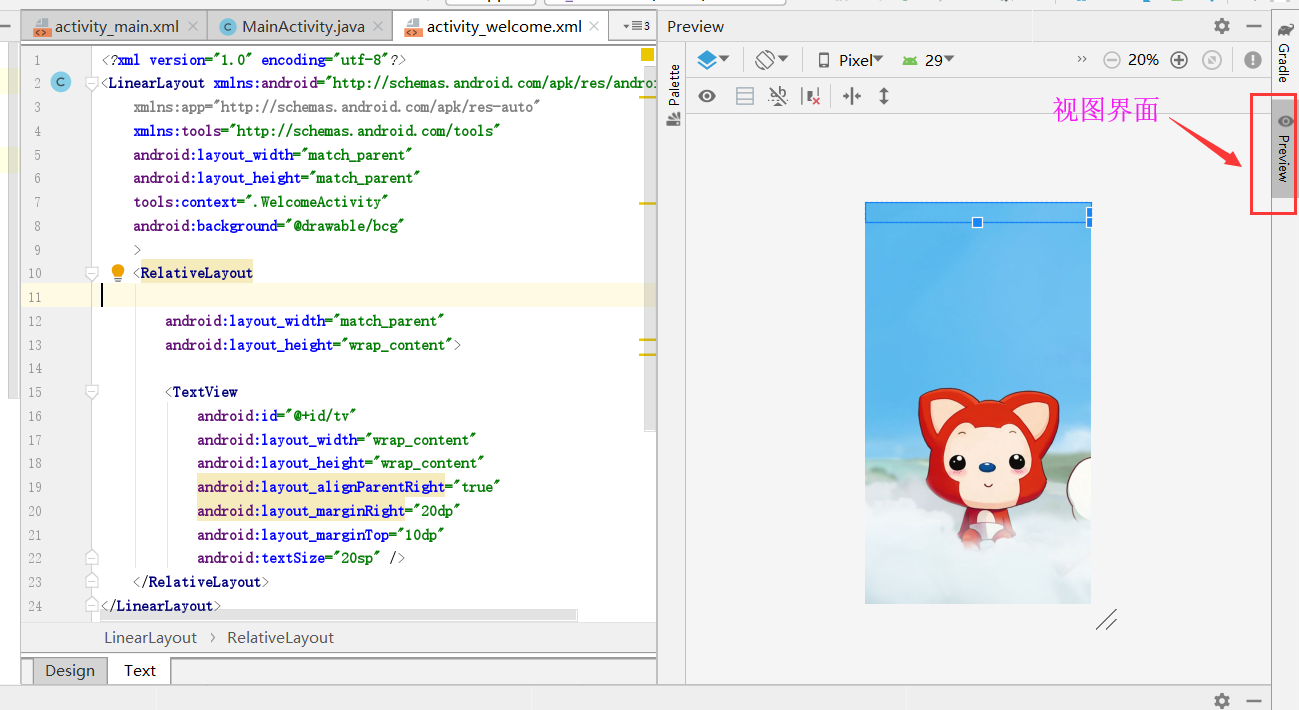Screen dimensions: 1299x710
Task: Select API level 29 dropdown
Action: 928,60
